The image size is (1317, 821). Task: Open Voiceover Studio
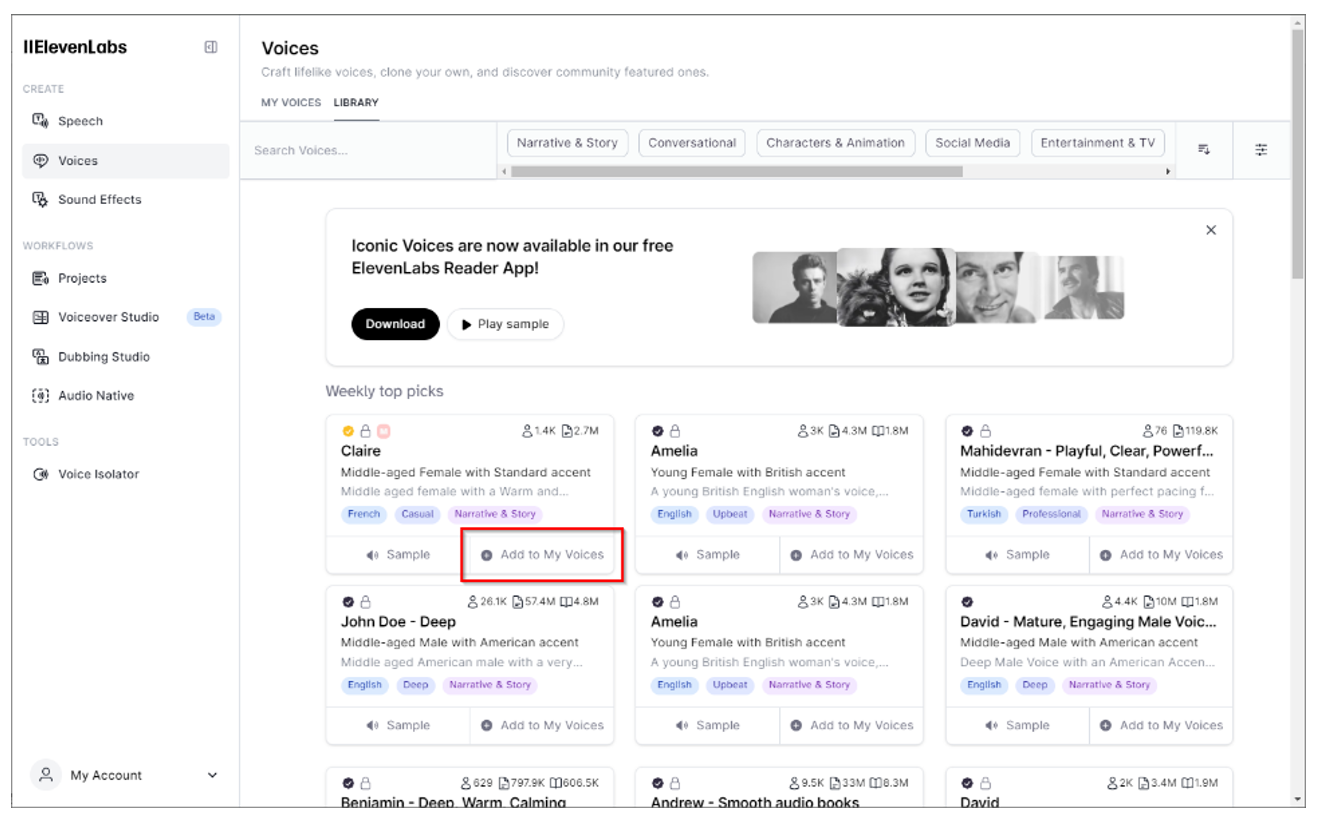pos(125,317)
